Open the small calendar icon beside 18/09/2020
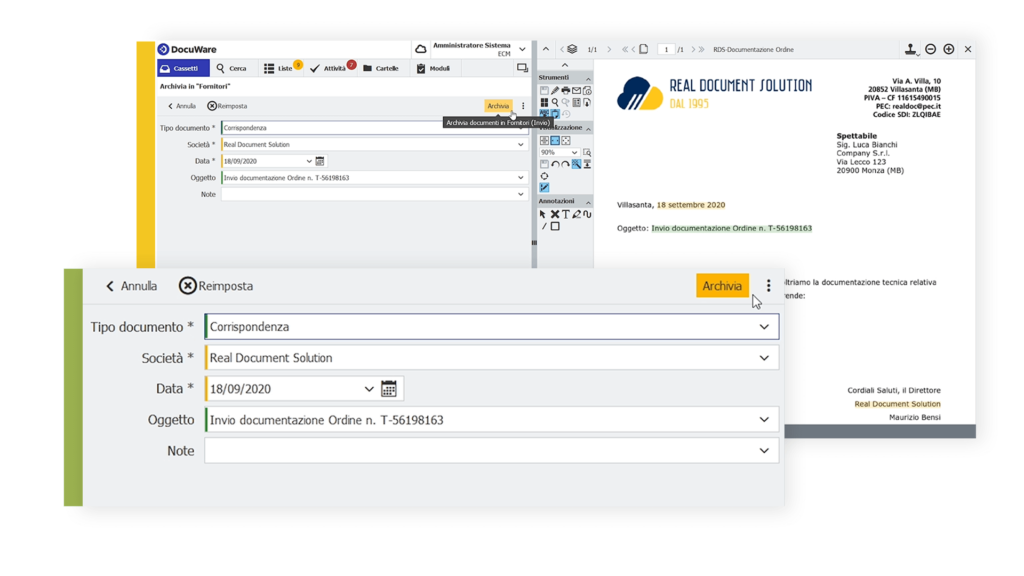This screenshot has height=576, width=1024. click(320, 161)
